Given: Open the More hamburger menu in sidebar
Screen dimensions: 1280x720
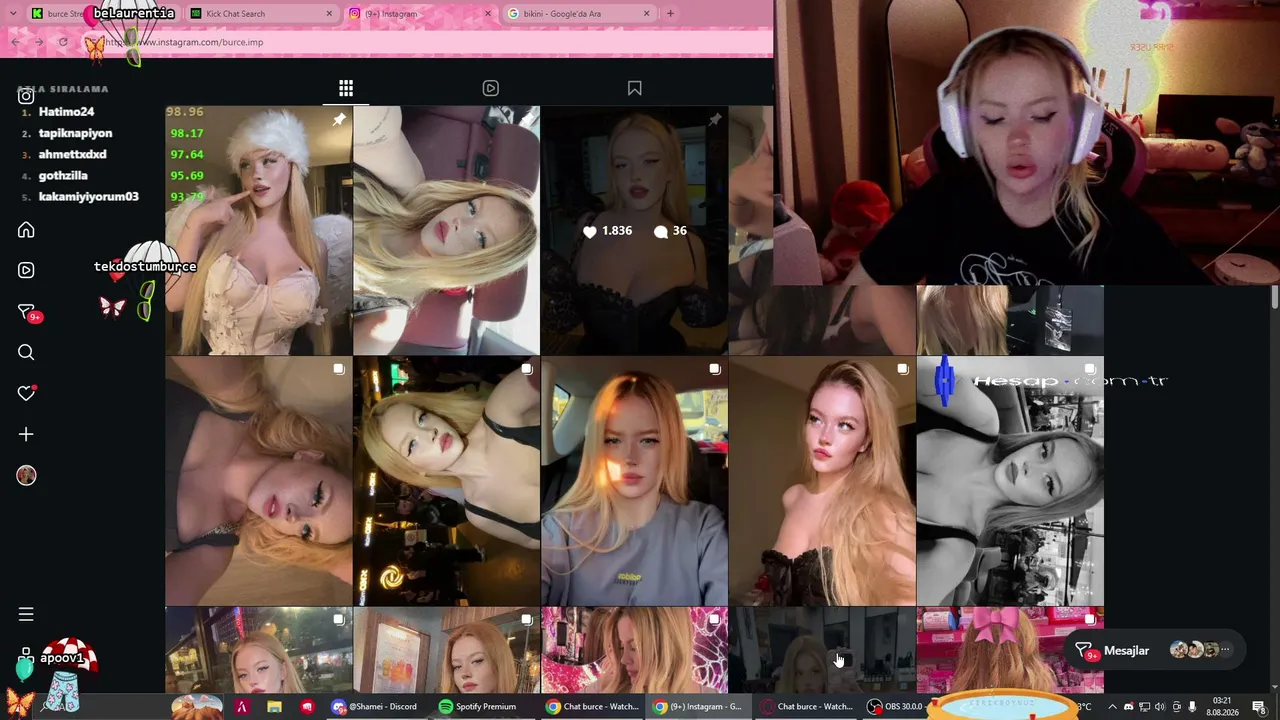Looking at the screenshot, I should (26, 614).
